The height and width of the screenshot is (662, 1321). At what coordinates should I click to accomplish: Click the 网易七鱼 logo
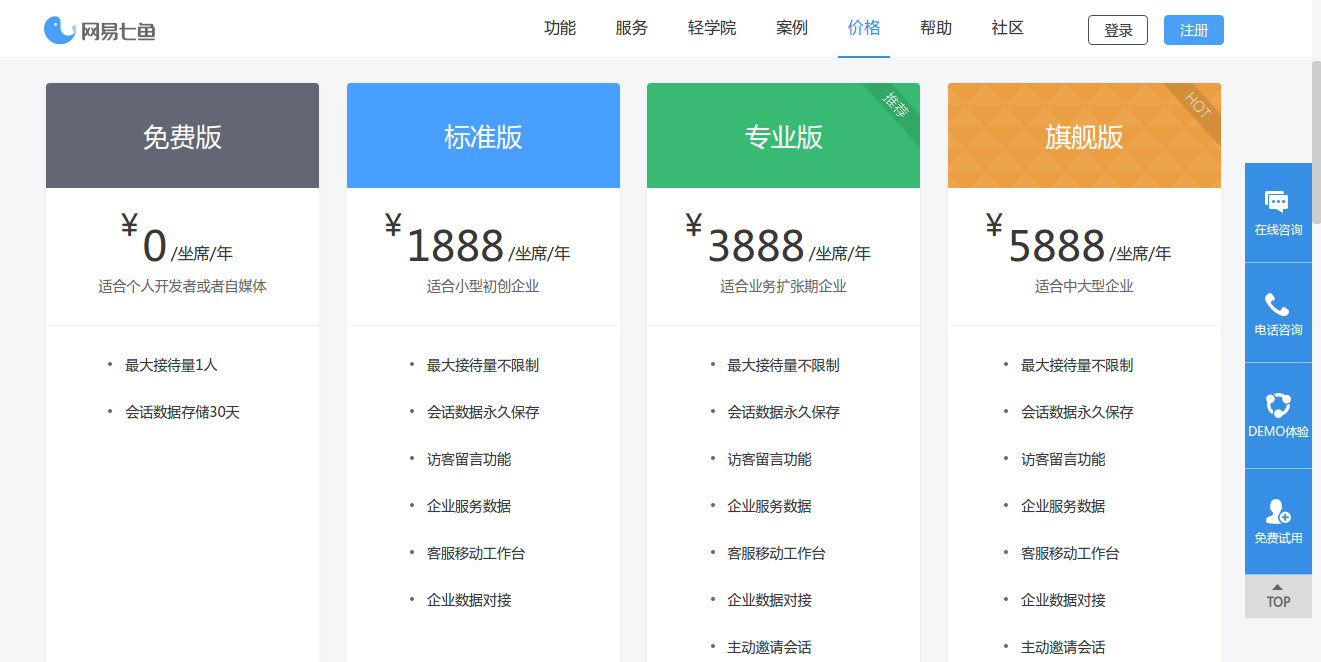(x=100, y=30)
